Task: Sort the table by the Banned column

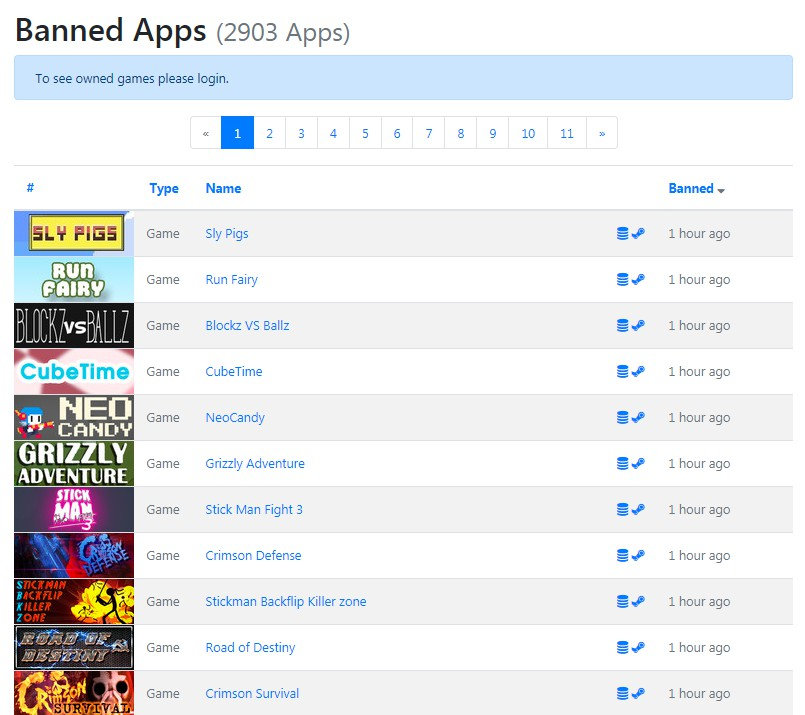Action: tap(691, 189)
